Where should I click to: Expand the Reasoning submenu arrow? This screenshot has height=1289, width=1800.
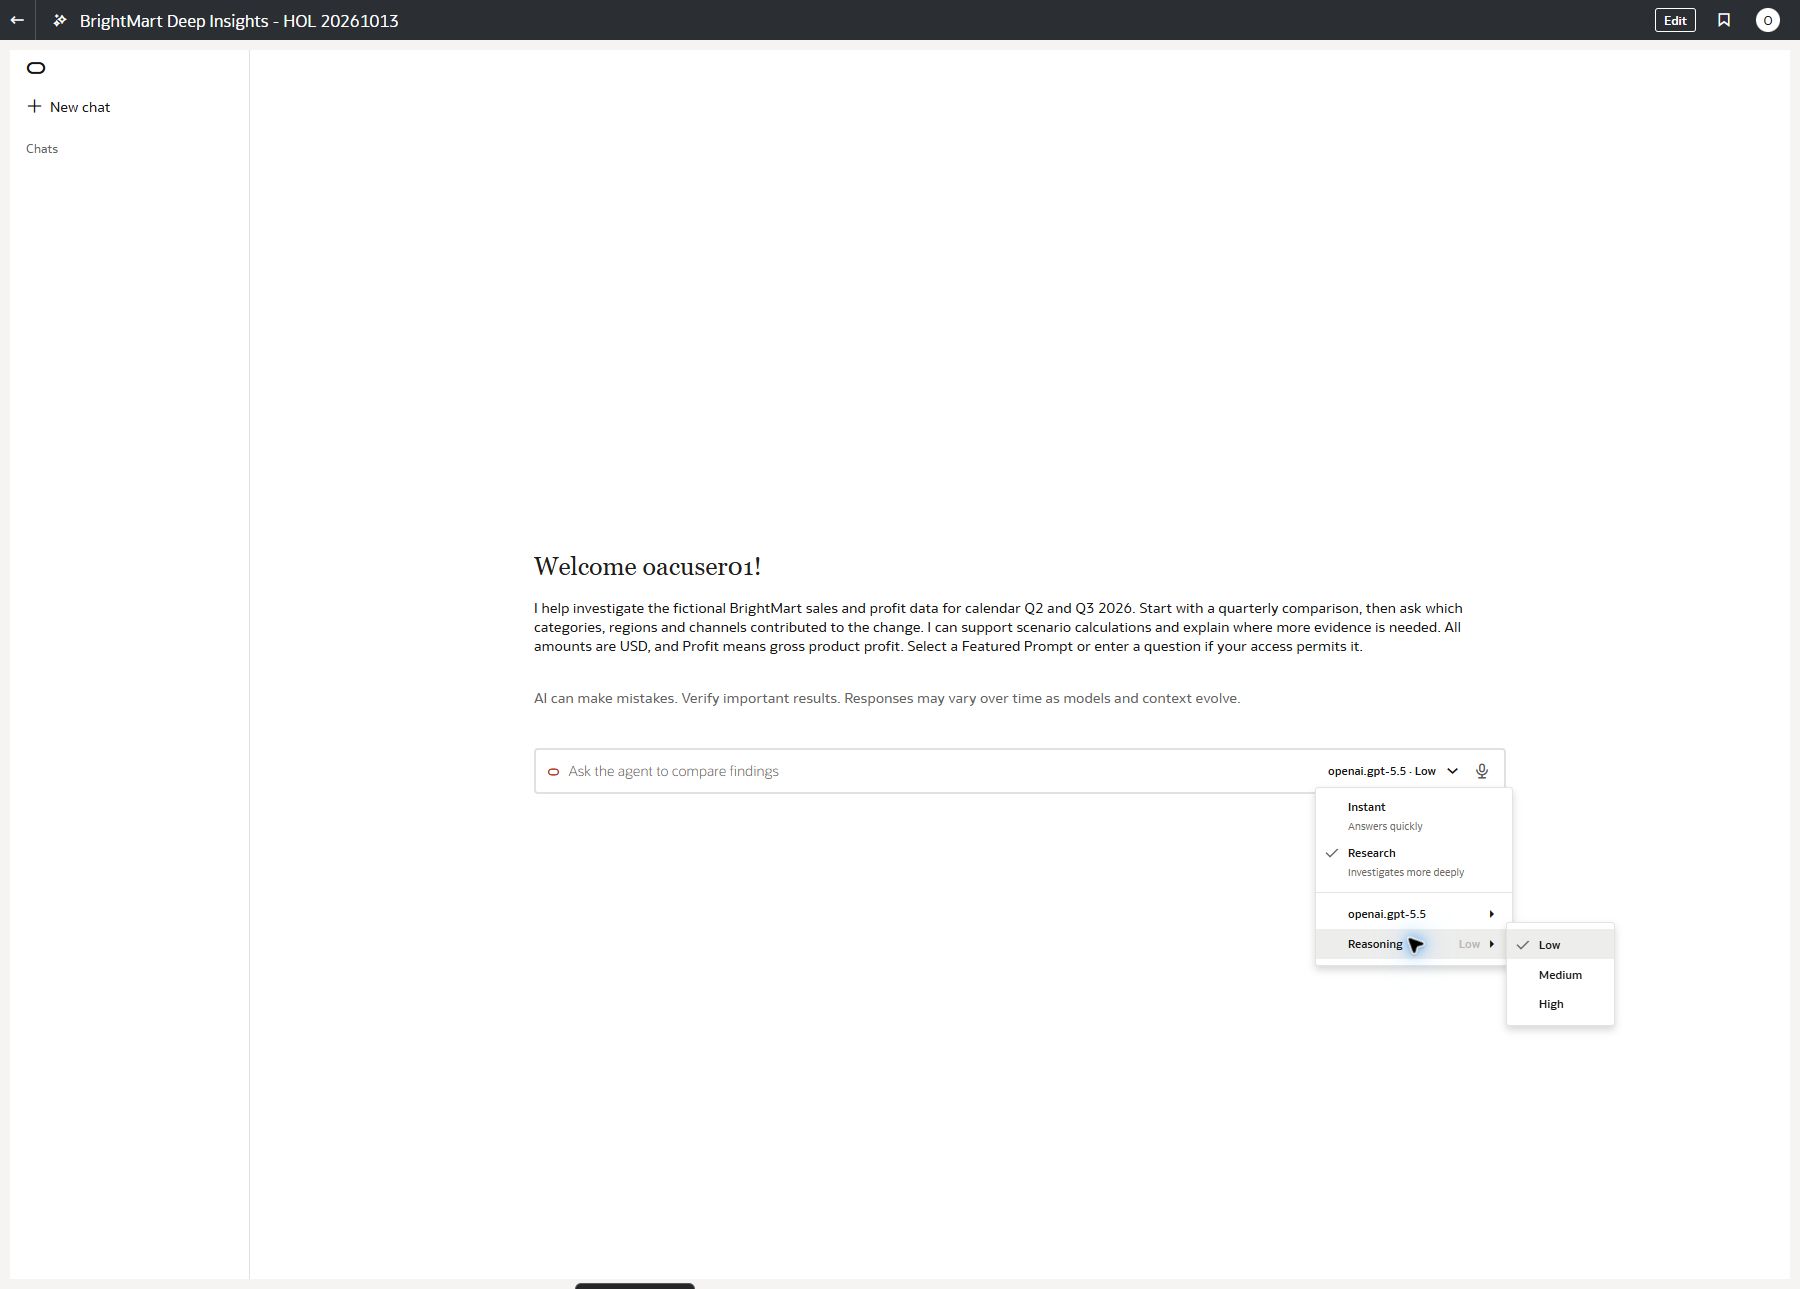click(1491, 944)
